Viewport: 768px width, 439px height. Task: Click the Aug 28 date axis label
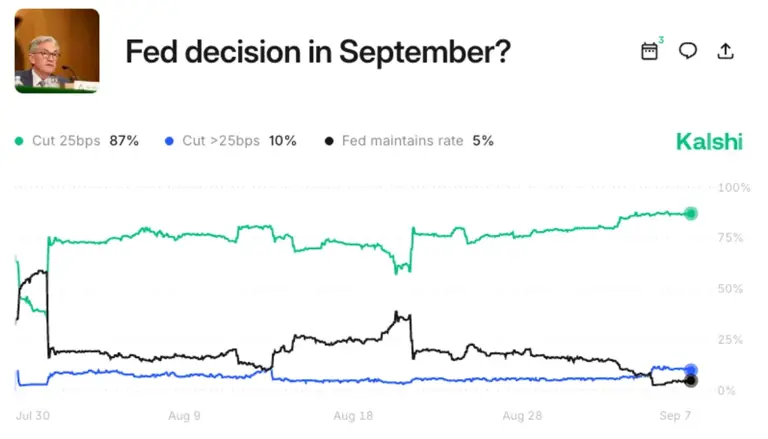point(522,416)
